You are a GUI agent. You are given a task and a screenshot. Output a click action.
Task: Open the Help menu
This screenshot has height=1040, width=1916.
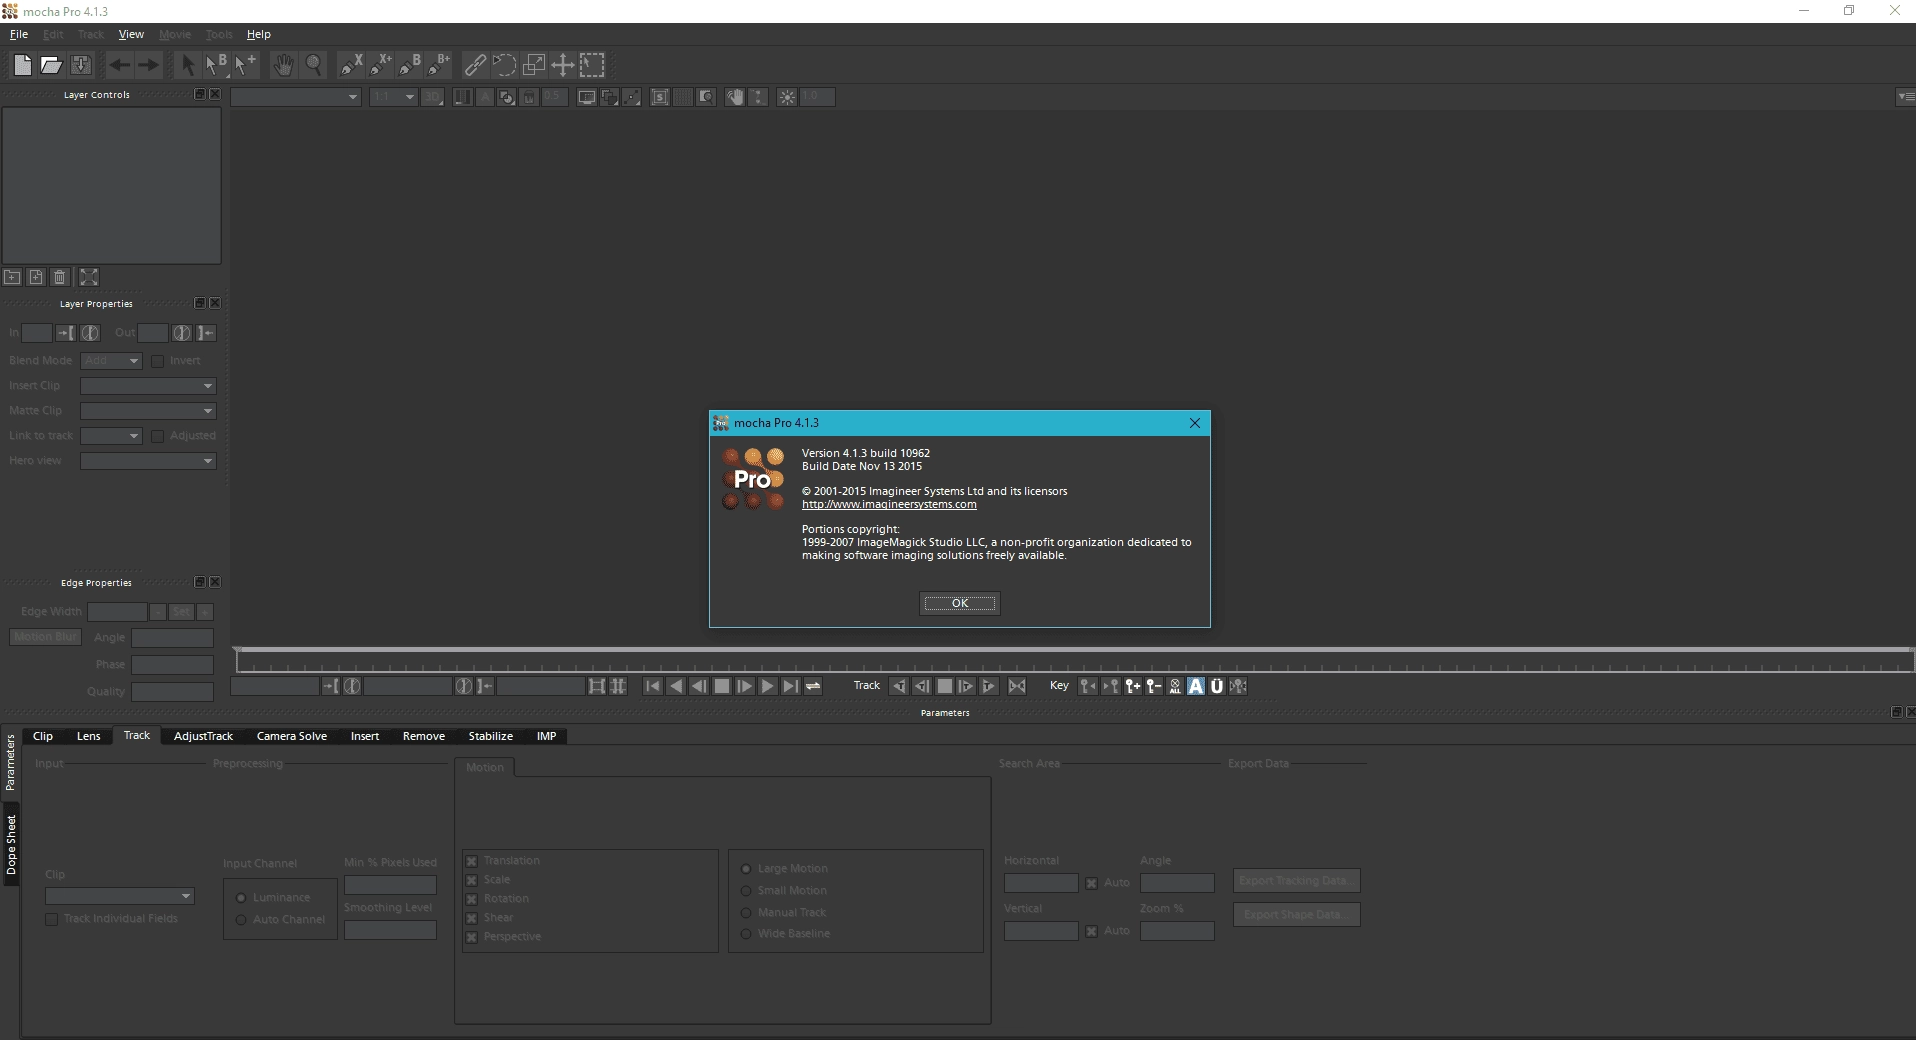[x=259, y=34]
